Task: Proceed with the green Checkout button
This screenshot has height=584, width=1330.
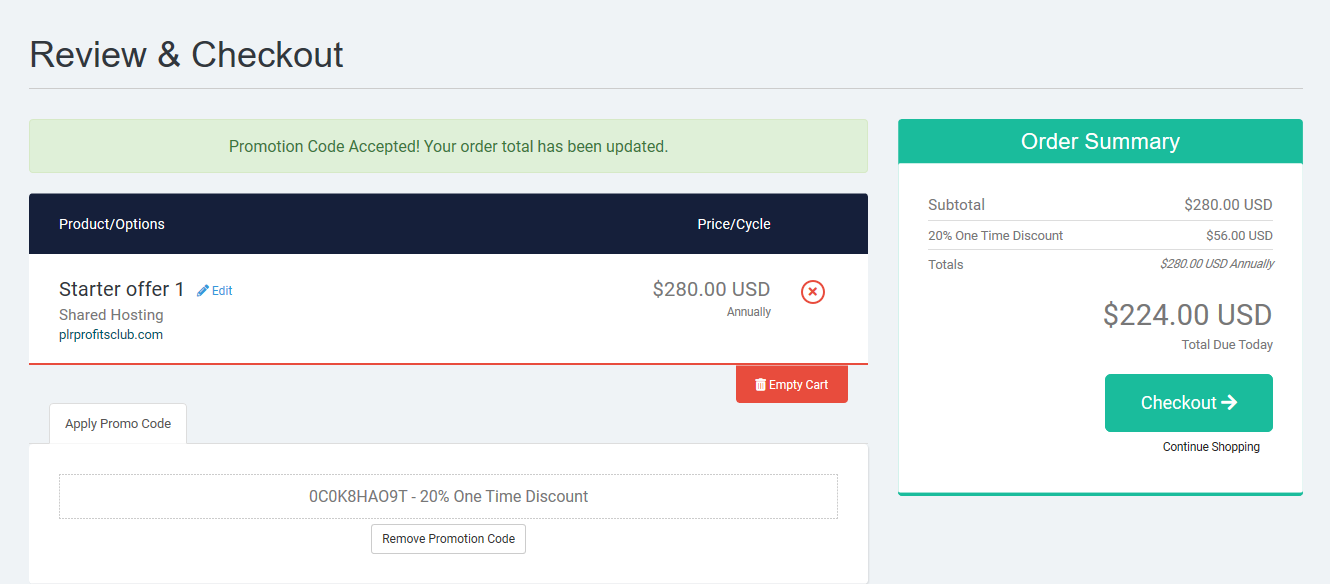Action: (1189, 403)
